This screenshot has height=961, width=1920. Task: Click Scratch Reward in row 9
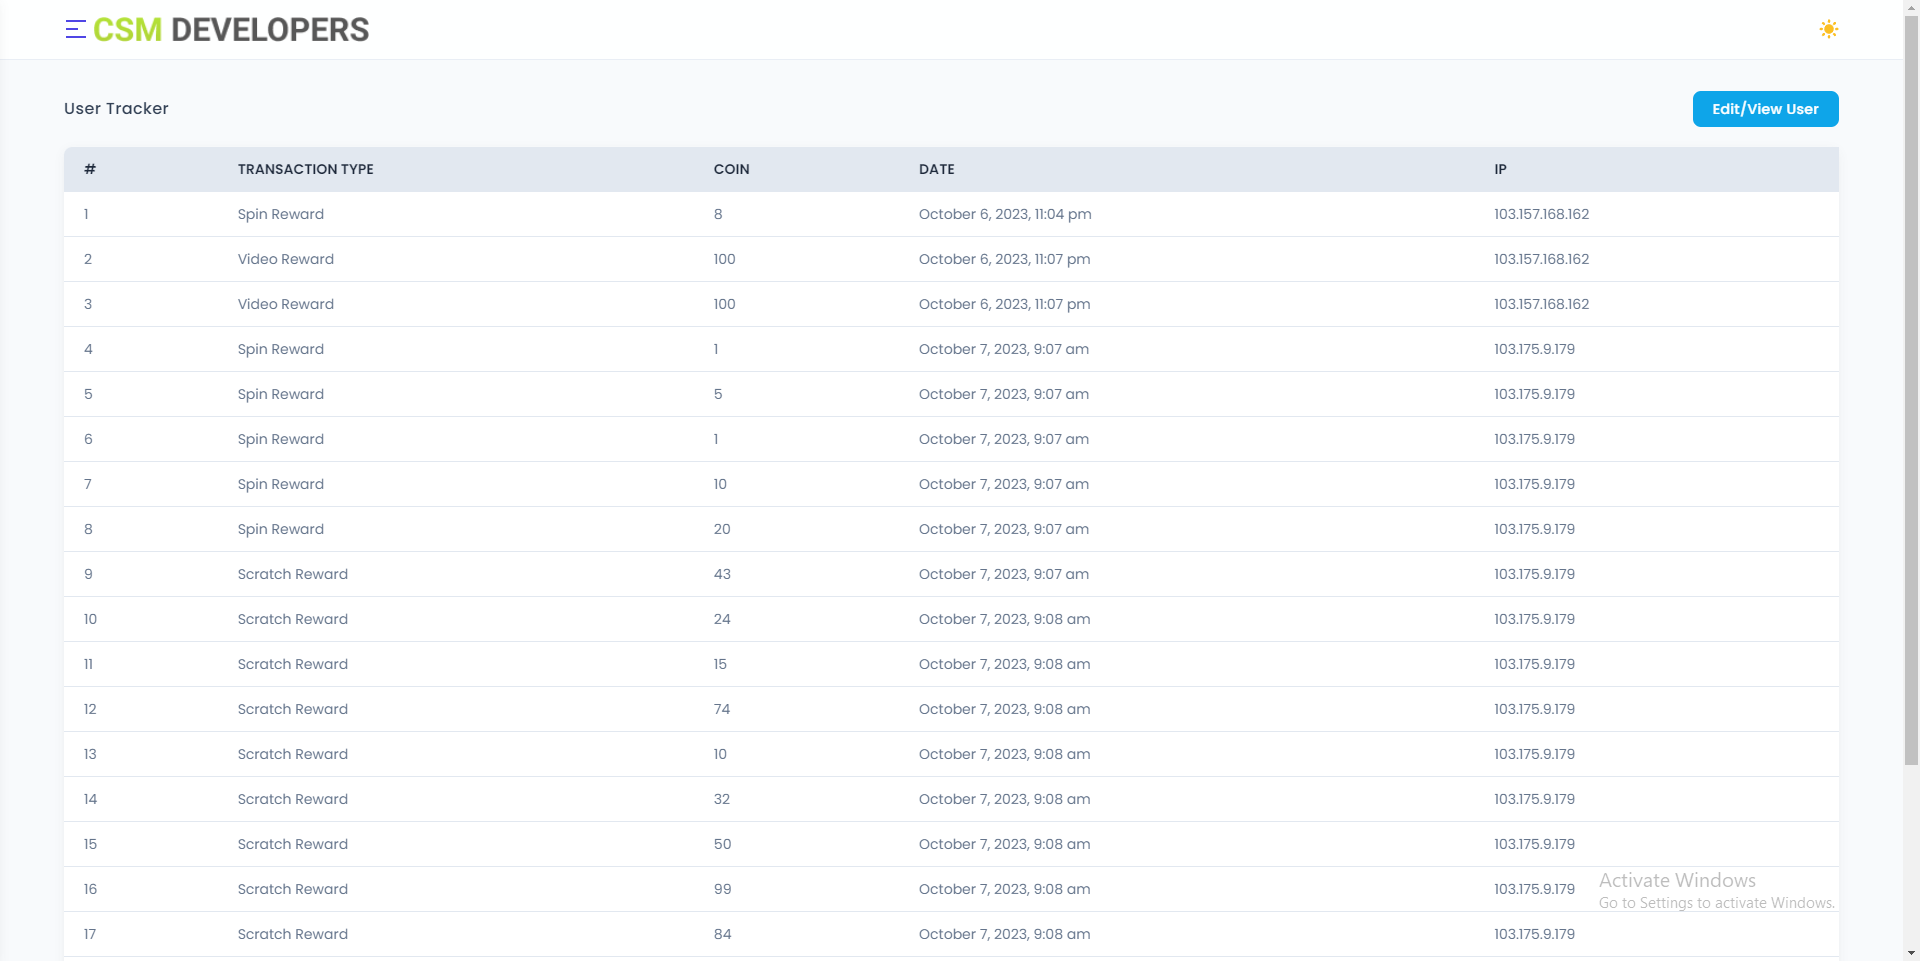pos(293,574)
